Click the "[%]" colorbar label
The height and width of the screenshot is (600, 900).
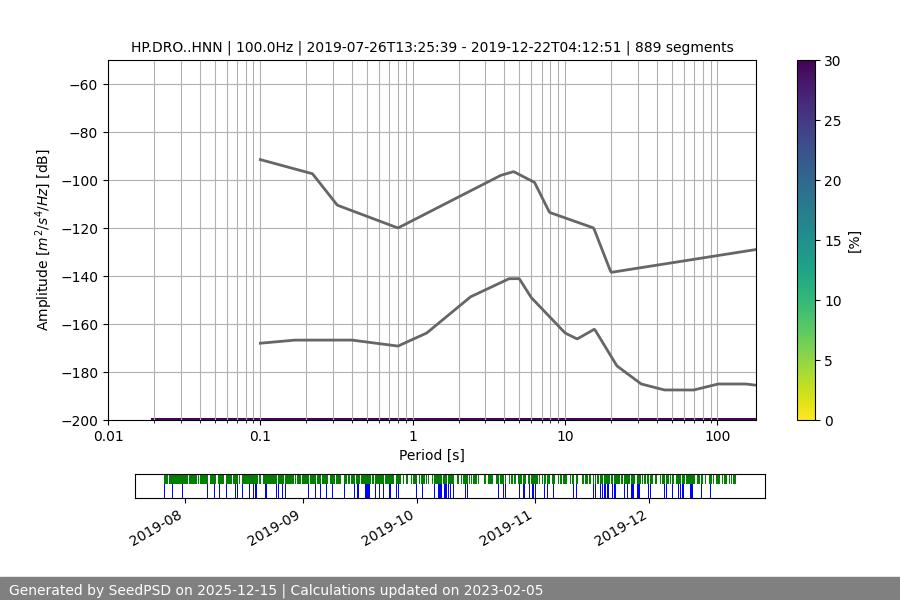[854, 241]
